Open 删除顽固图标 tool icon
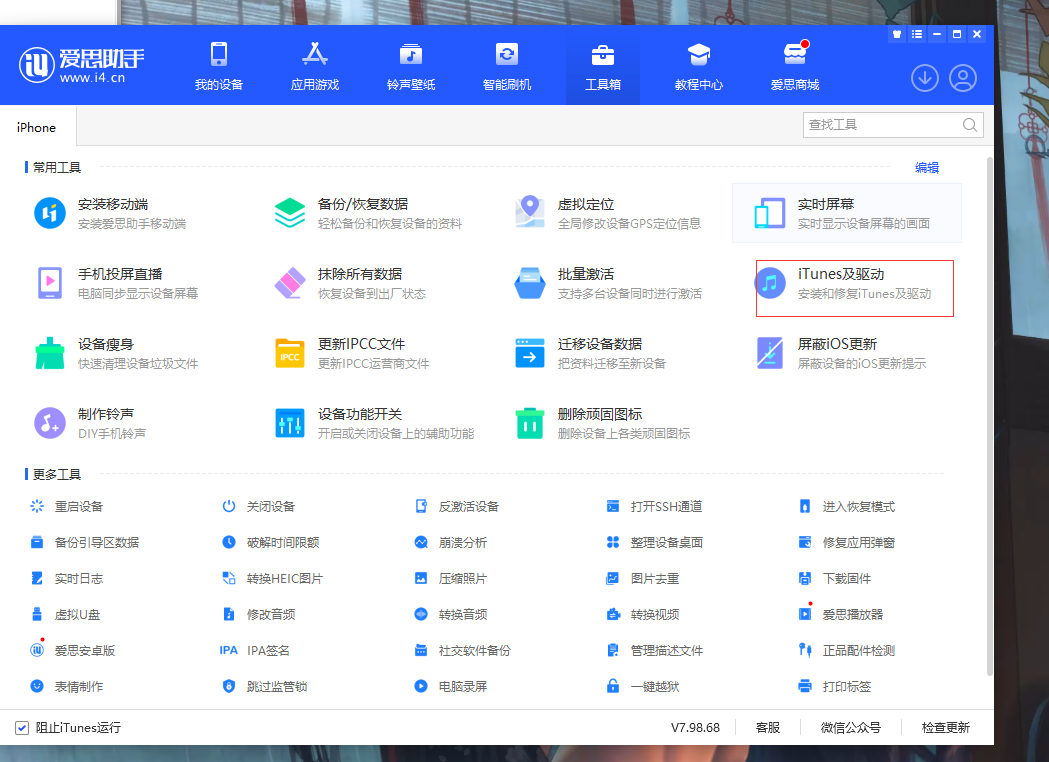1049x762 pixels. (530, 423)
